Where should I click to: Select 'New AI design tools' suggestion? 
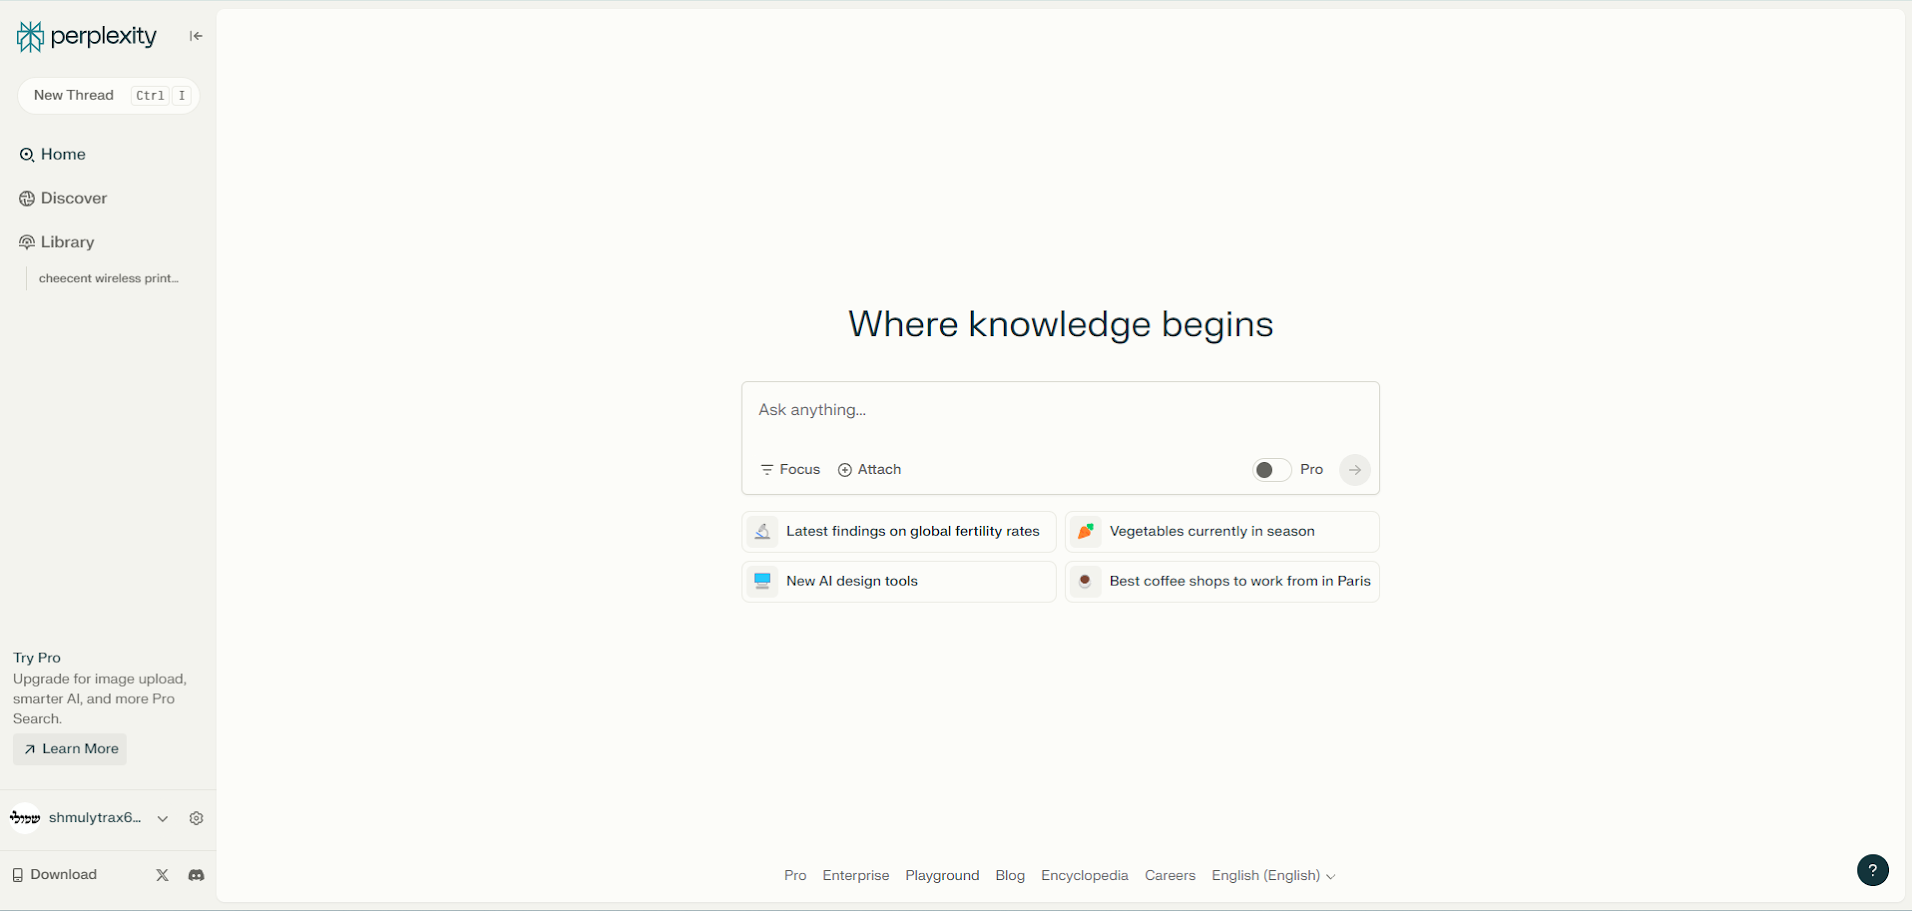pyautogui.click(x=899, y=582)
